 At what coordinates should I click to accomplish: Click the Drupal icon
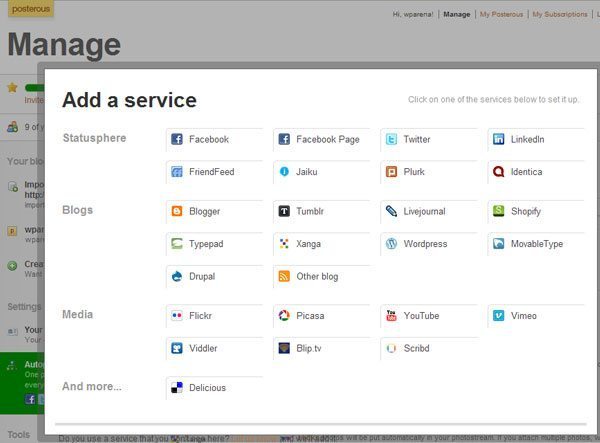pos(177,276)
